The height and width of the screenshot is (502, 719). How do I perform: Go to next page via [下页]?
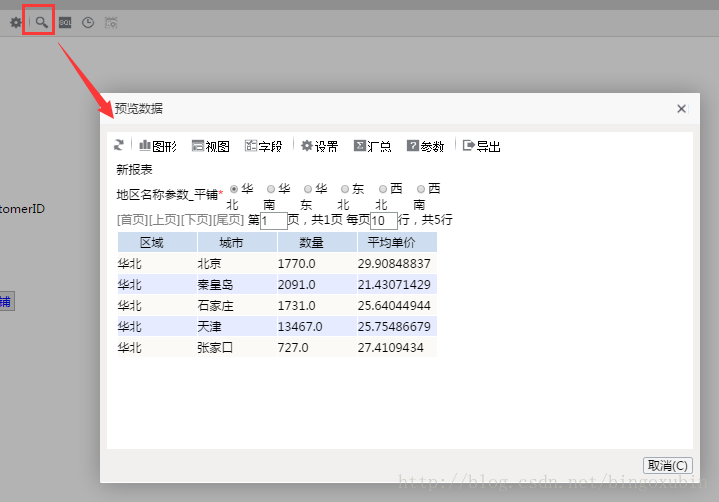196,220
